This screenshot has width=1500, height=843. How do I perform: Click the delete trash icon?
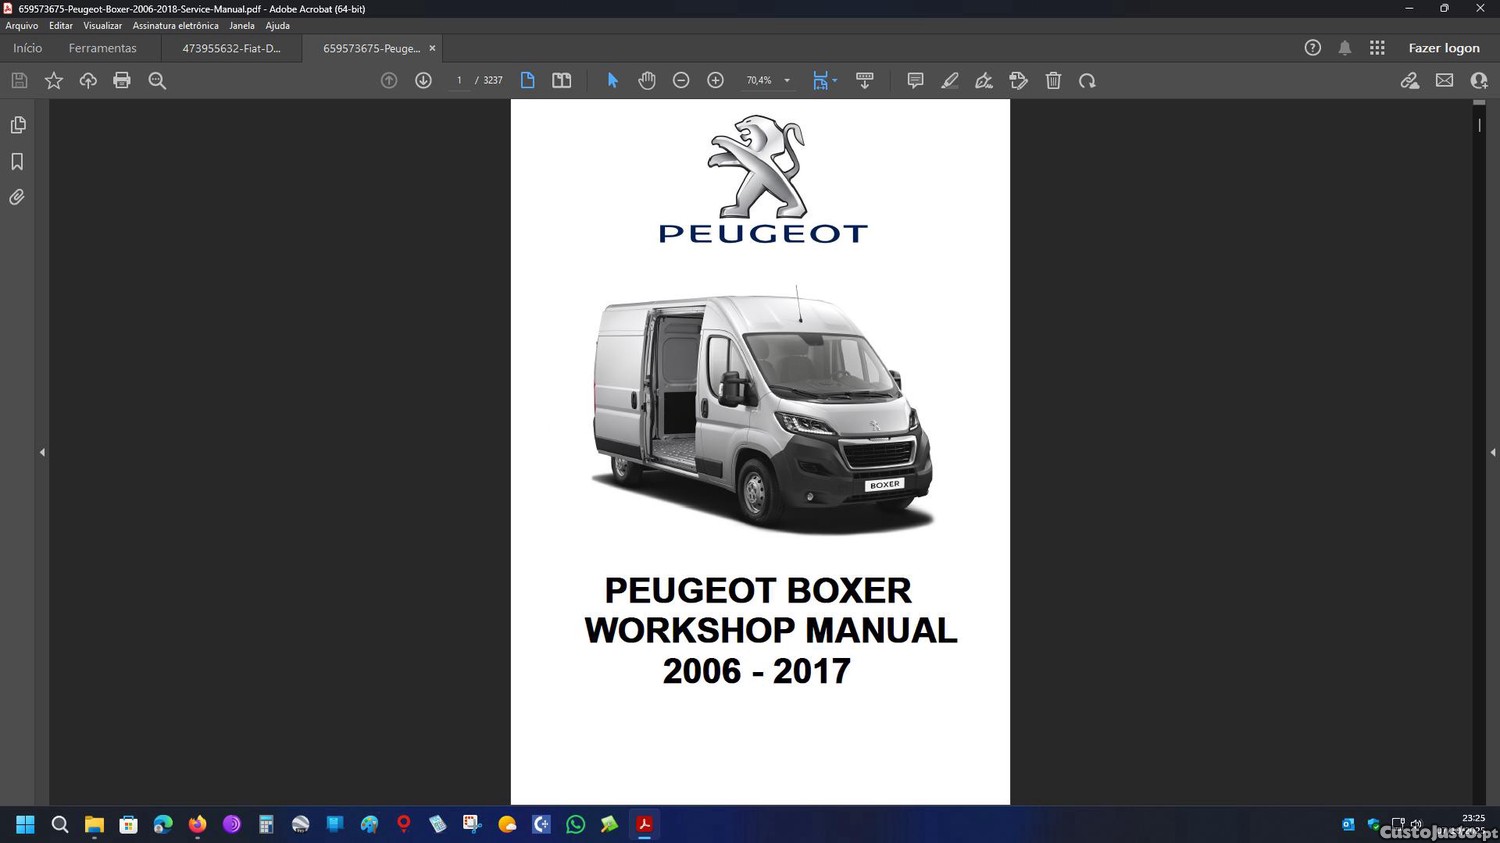pos(1053,81)
